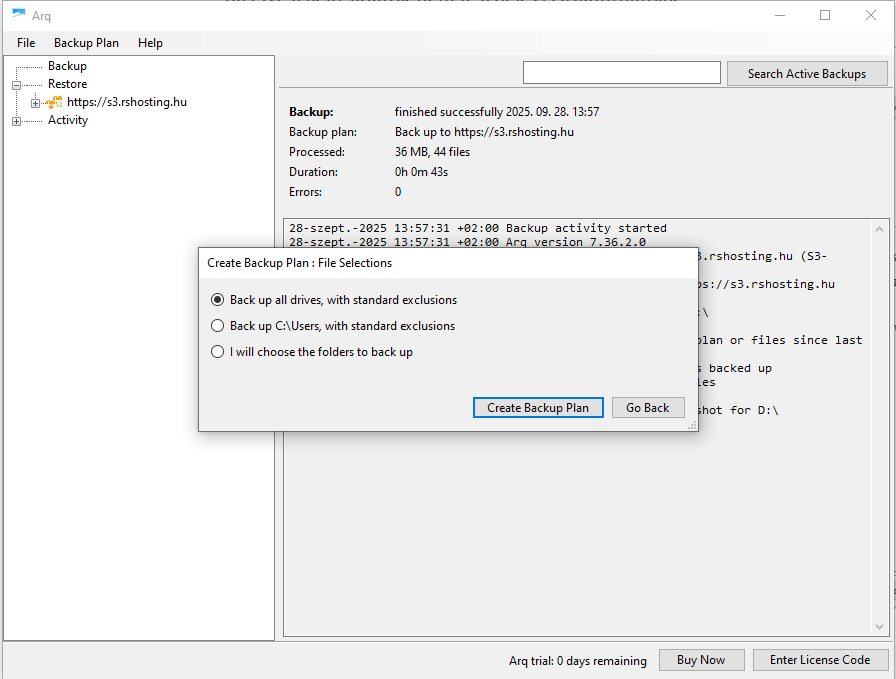
Task: Click the Create Backup Plan button
Action: coord(538,408)
